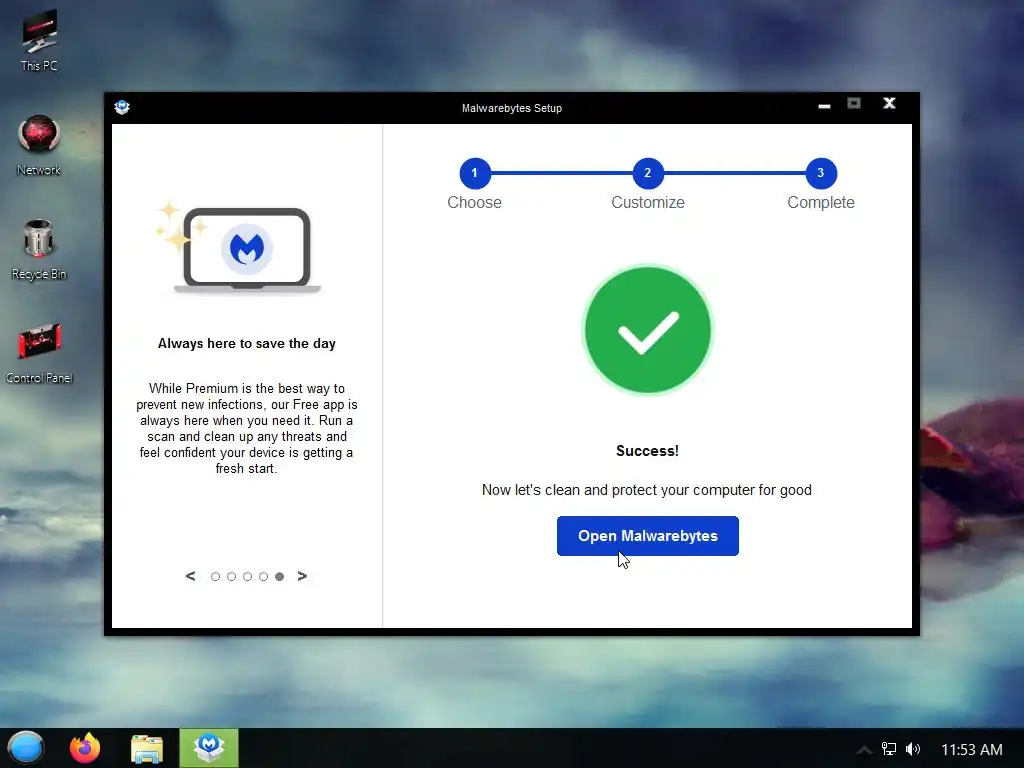Image resolution: width=1024 pixels, height=768 pixels.
Task: Select the fifth filled carousel dot
Action: (x=280, y=576)
